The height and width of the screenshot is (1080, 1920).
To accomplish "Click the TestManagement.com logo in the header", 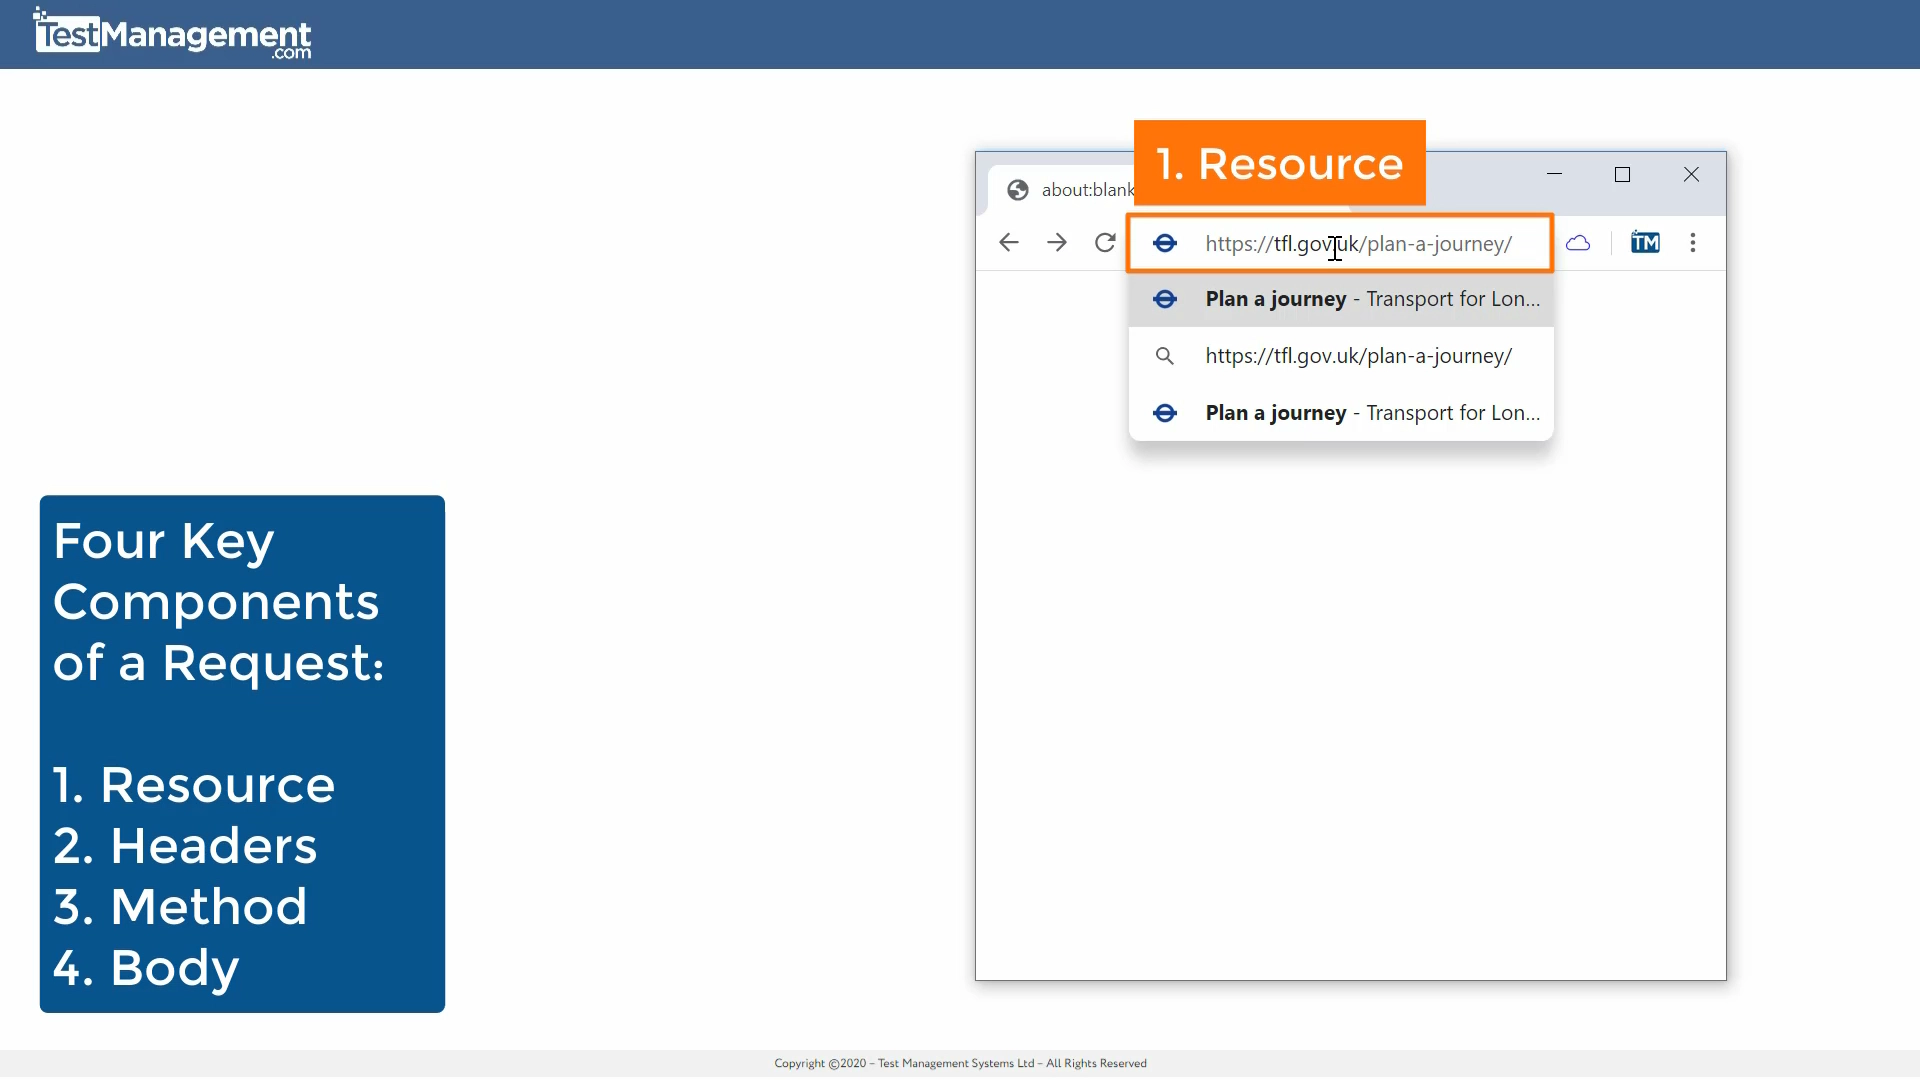I will [x=171, y=34].
